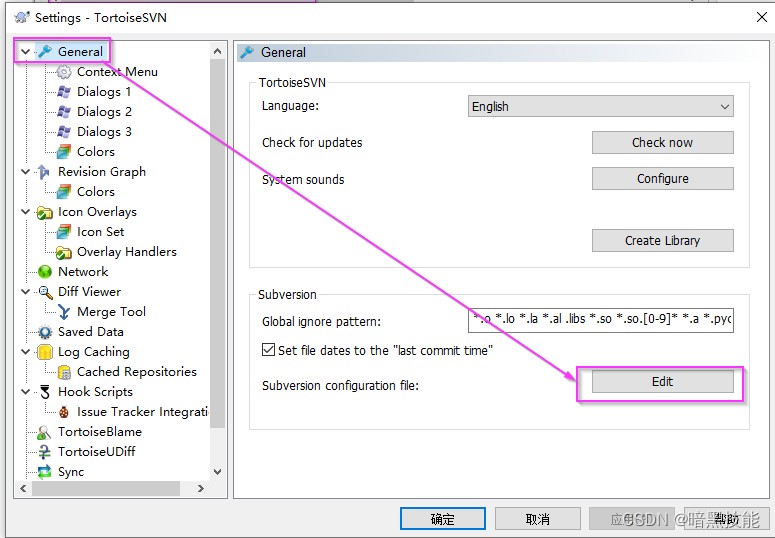Screen dimensions: 775x538
Task: Collapse the Hook Scripts tree node
Action: (26, 392)
